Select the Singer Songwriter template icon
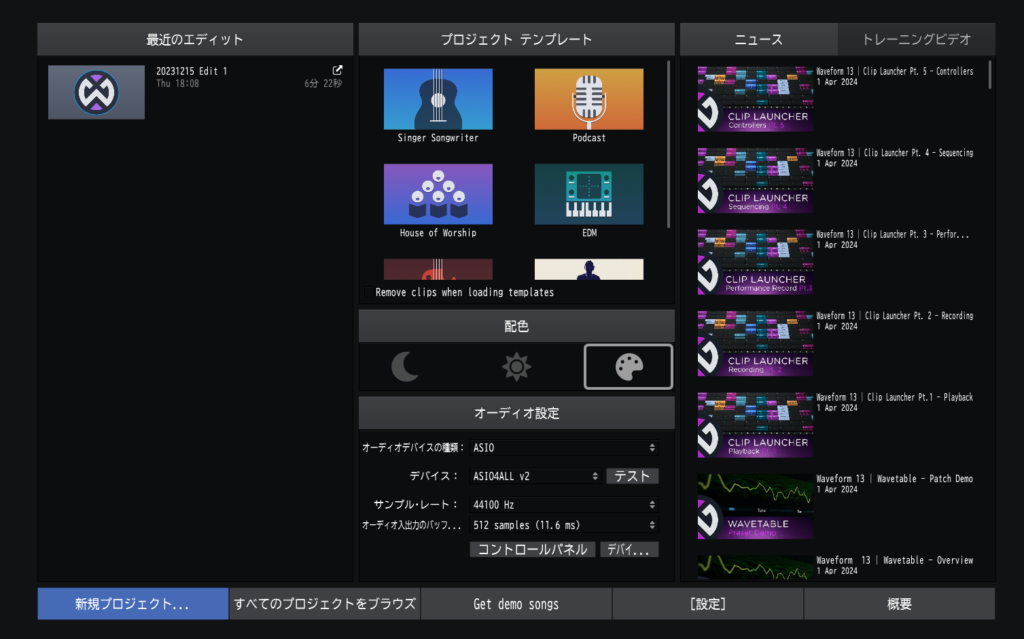 click(x=437, y=99)
